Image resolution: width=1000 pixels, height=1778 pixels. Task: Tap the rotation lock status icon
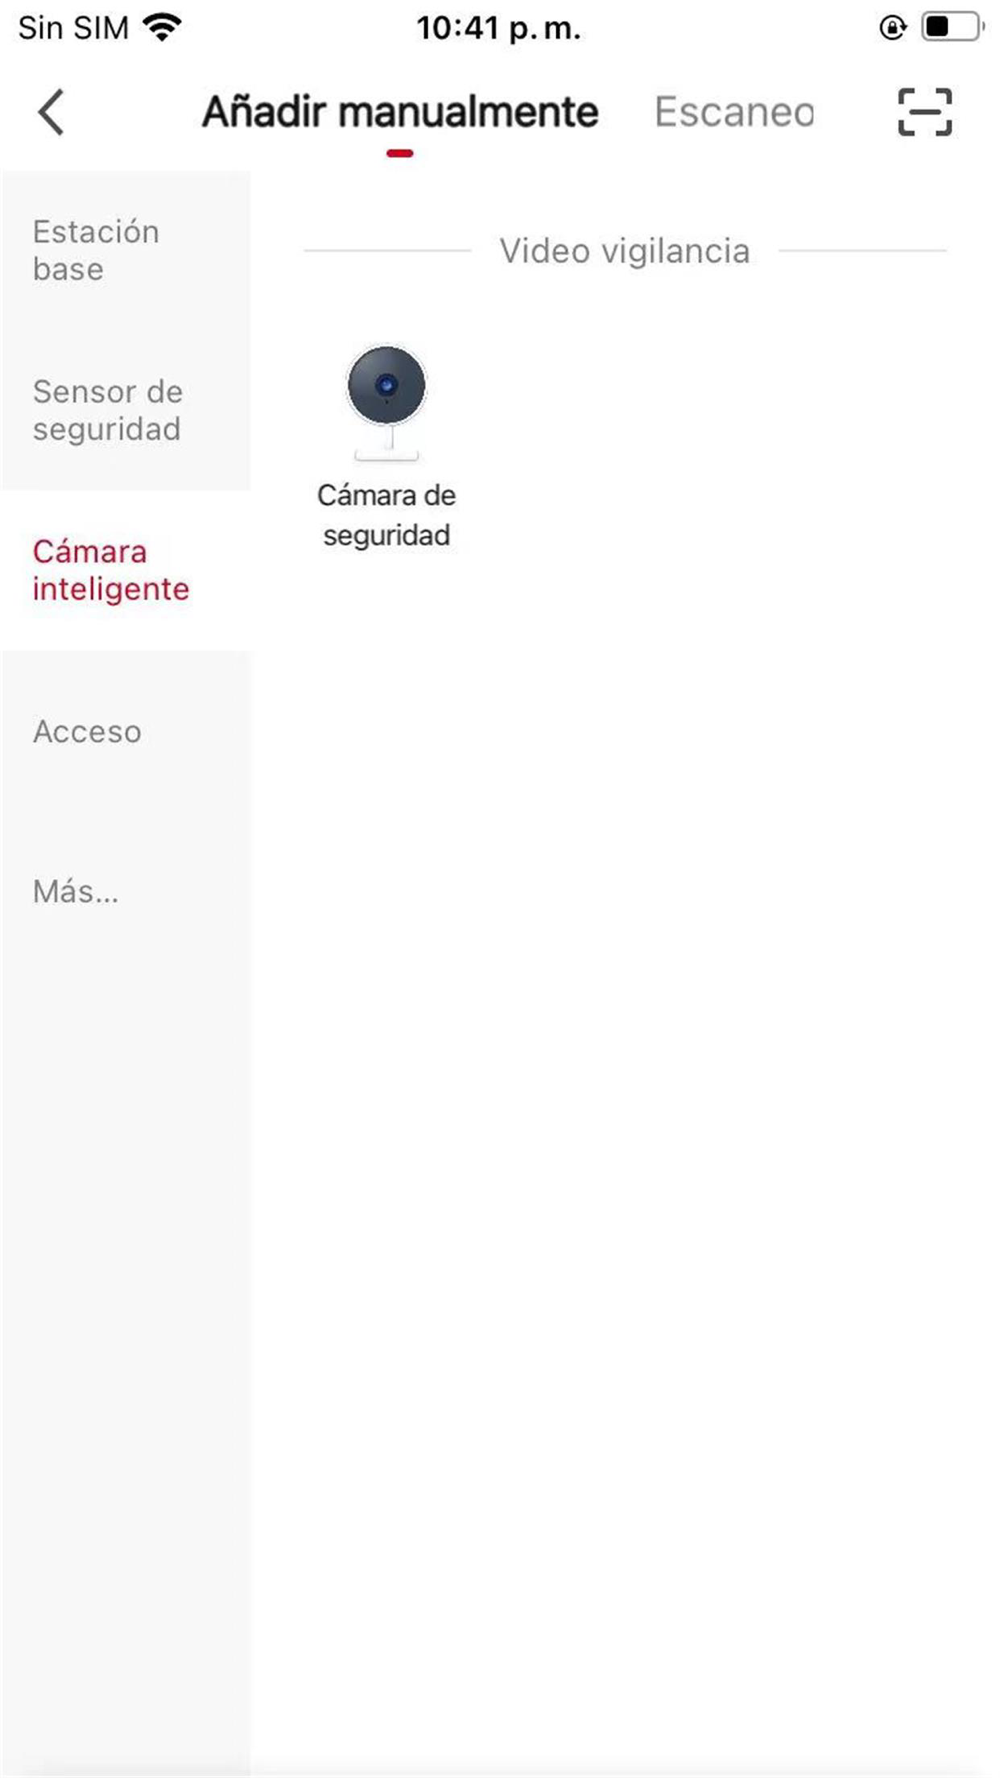(892, 27)
